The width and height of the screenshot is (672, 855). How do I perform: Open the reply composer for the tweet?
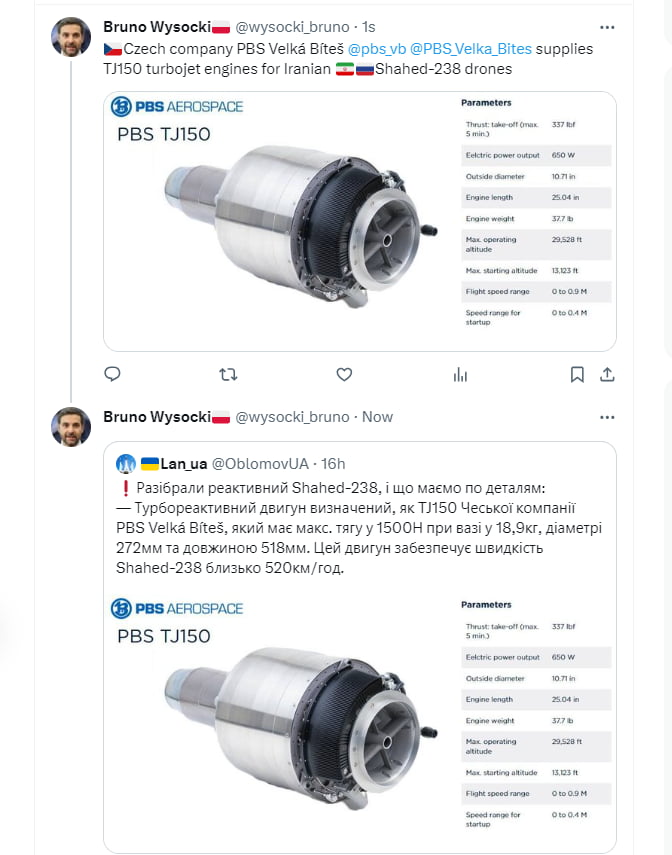click(x=112, y=373)
